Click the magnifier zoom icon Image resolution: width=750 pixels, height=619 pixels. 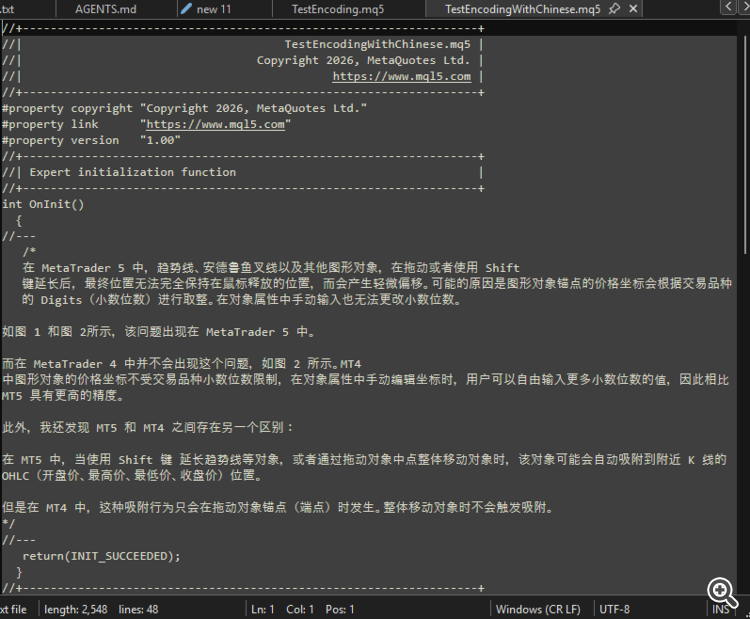(722, 592)
